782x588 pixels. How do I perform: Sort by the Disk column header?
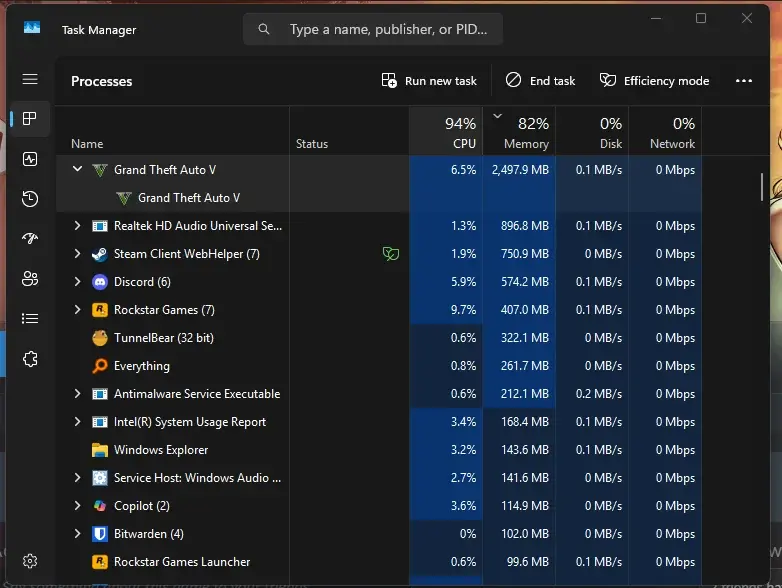tap(592, 131)
